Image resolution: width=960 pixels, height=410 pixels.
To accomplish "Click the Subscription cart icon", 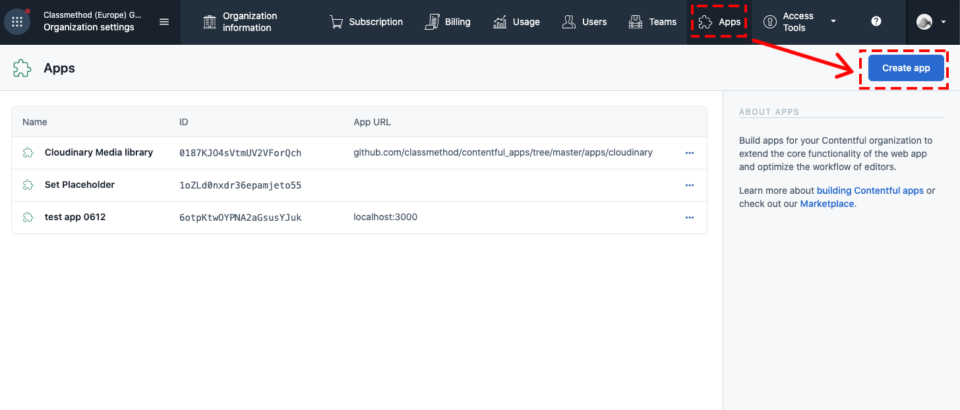I will 336,22.
